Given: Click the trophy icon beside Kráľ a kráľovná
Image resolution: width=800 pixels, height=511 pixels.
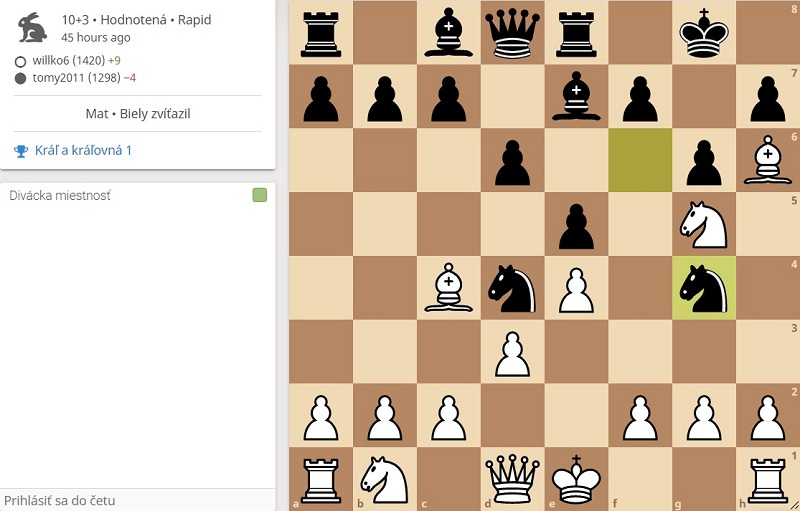Looking at the screenshot, I should 21,151.
